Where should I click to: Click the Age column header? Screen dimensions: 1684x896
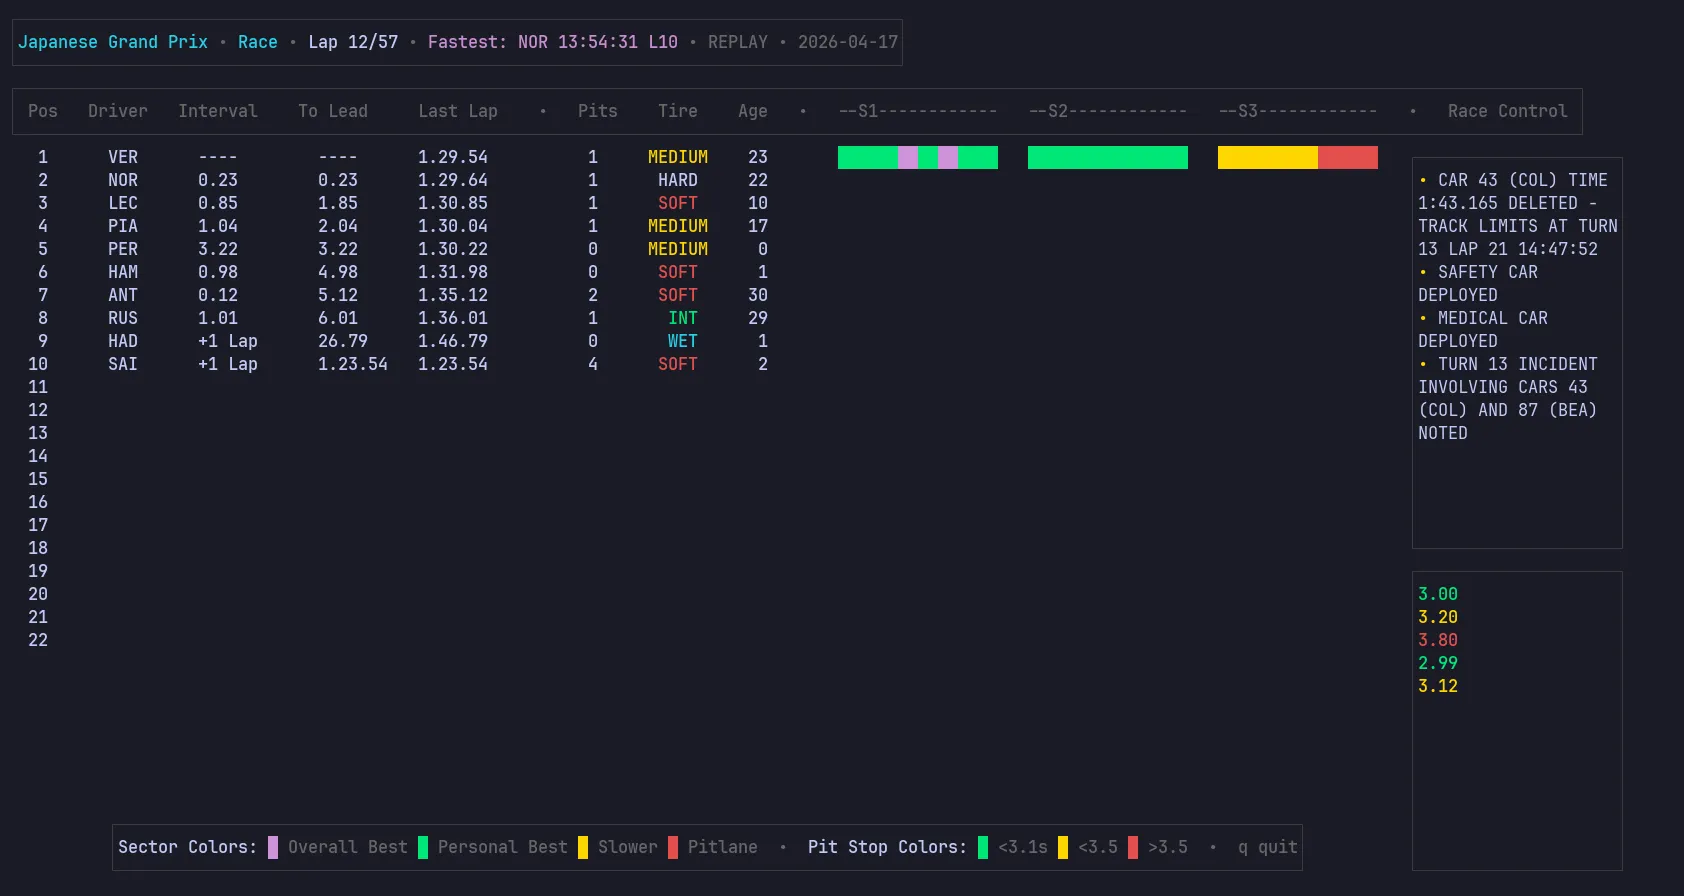(x=753, y=111)
